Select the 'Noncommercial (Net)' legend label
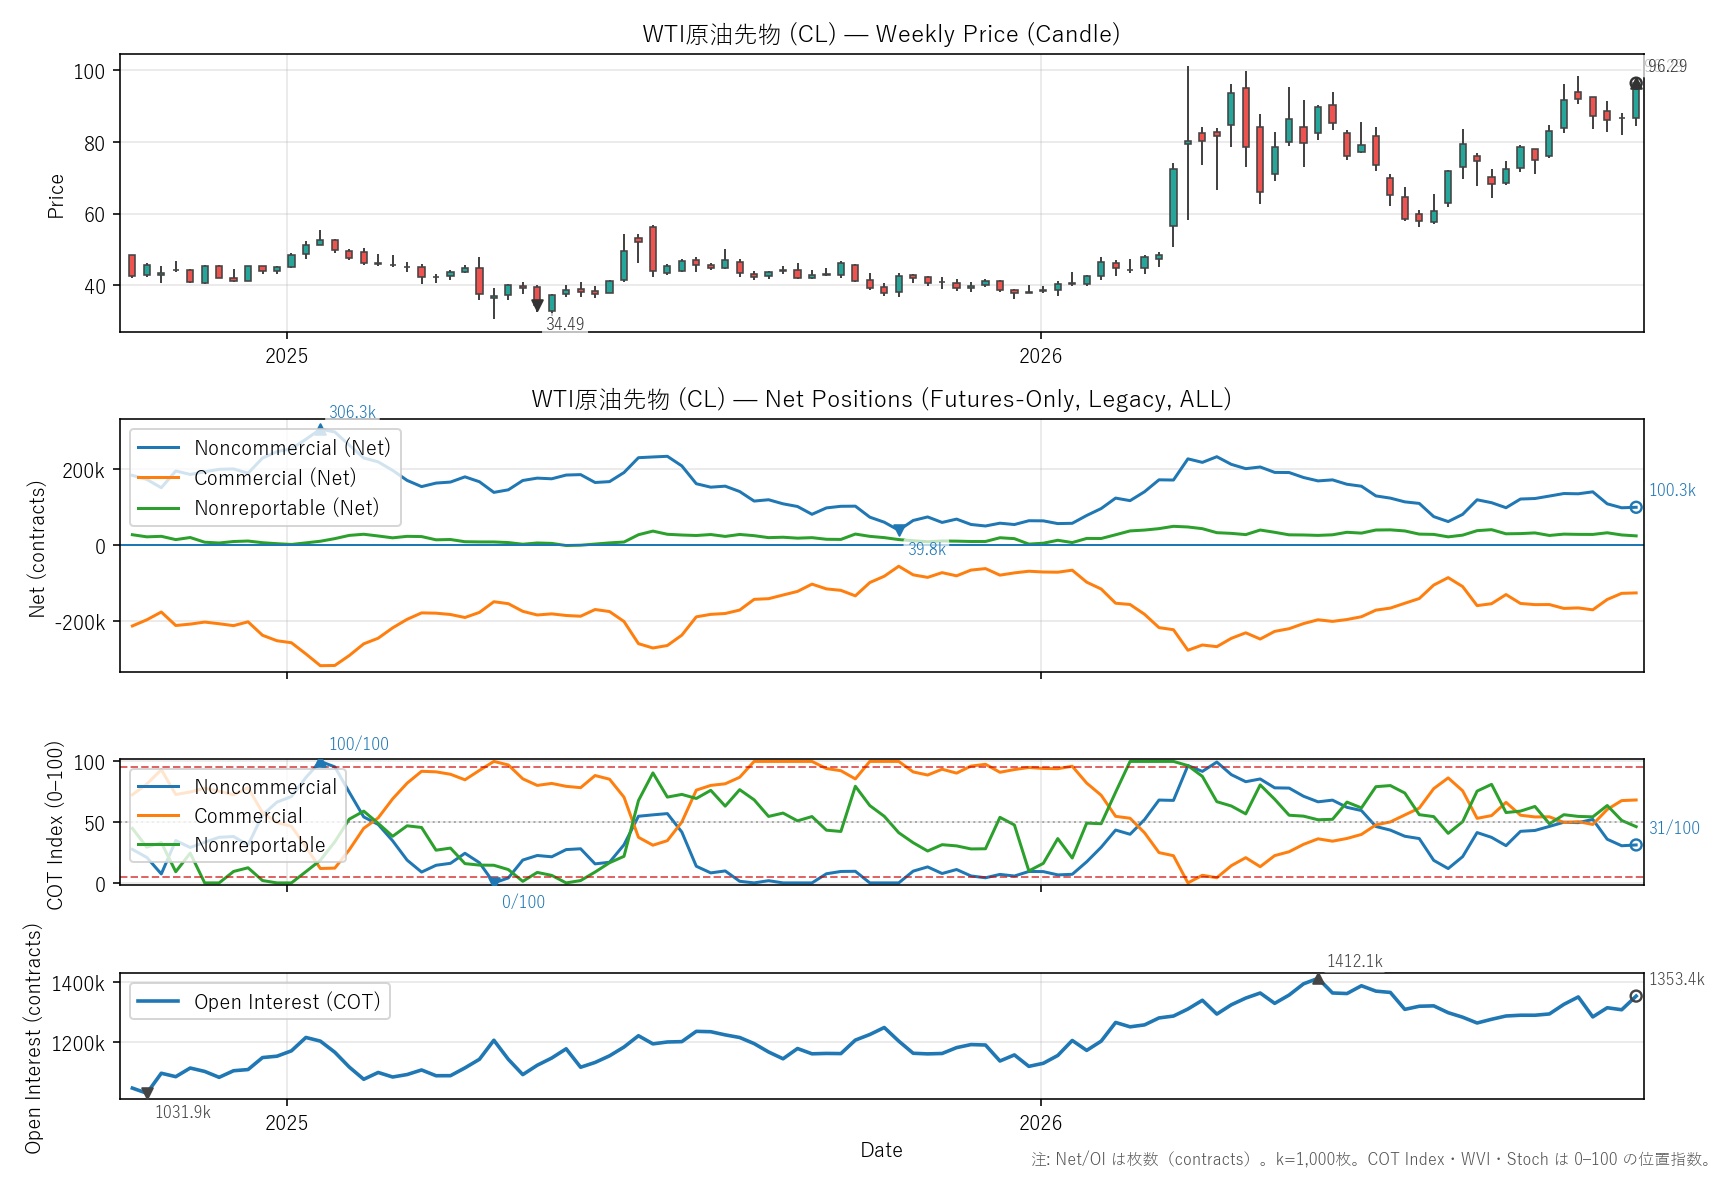Screen dimensions: 1728x1180 [292, 448]
